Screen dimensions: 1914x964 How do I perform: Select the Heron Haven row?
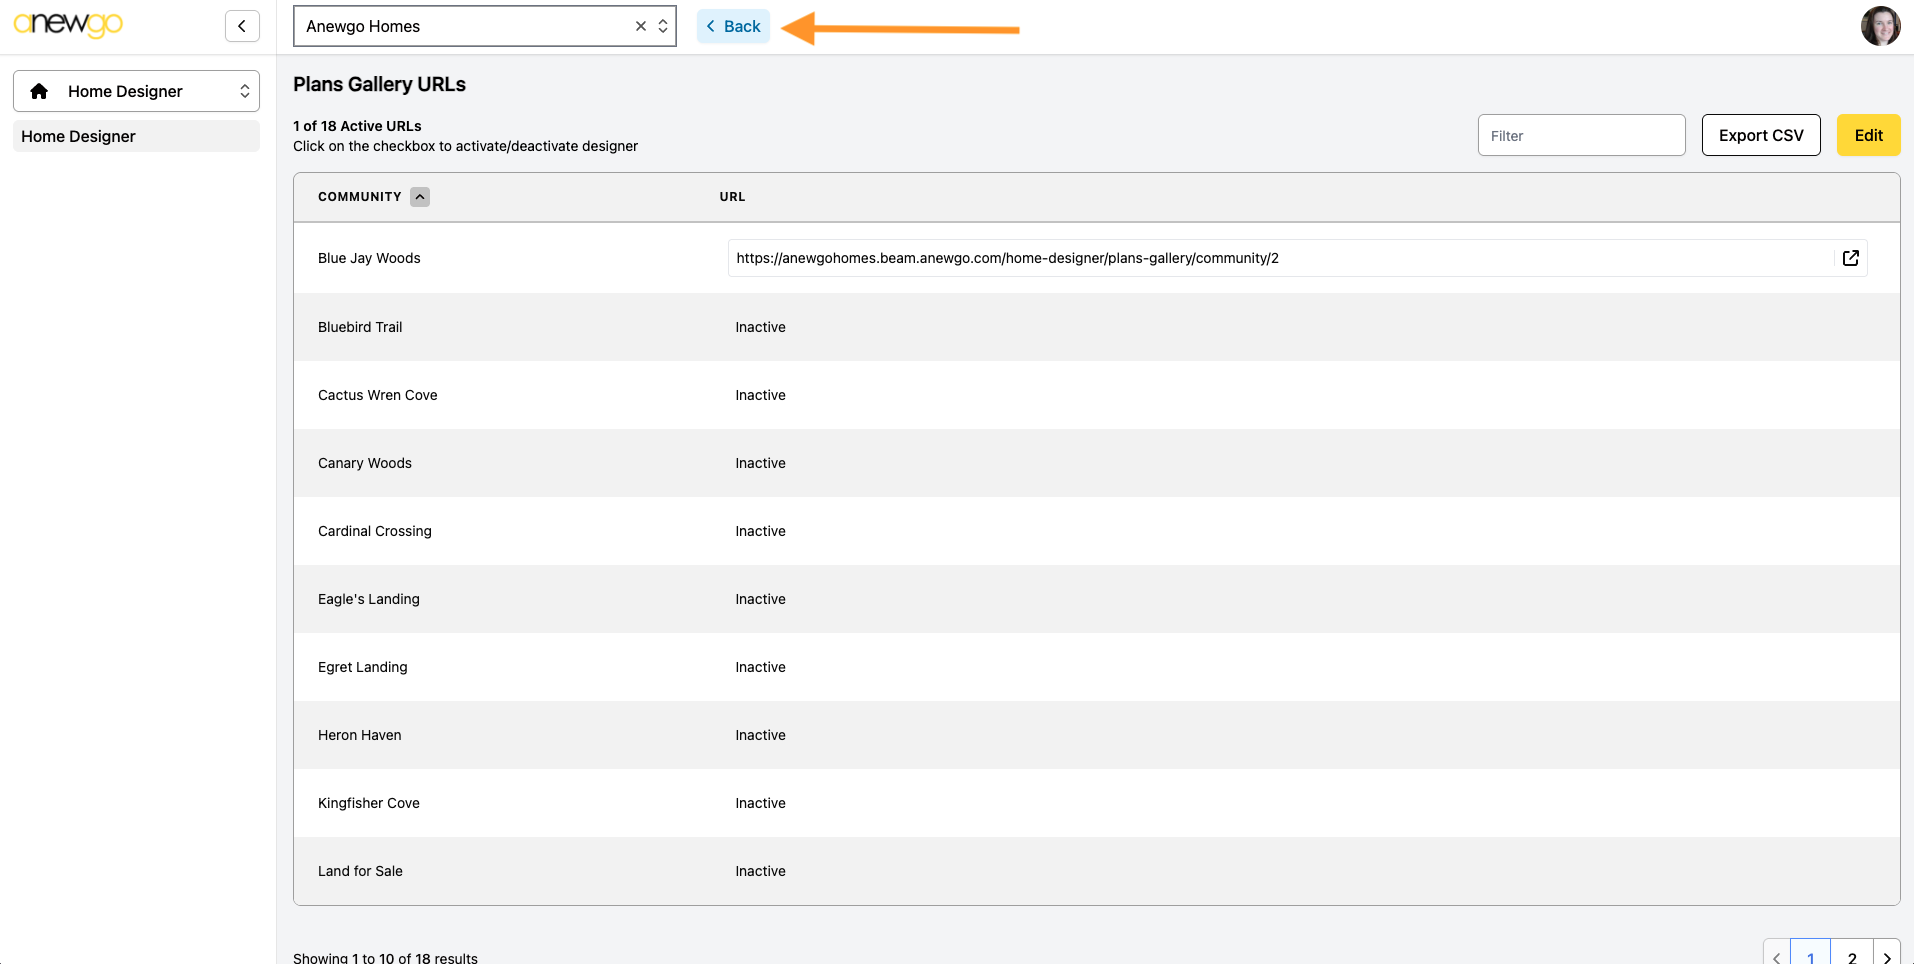(x=1096, y=735)
